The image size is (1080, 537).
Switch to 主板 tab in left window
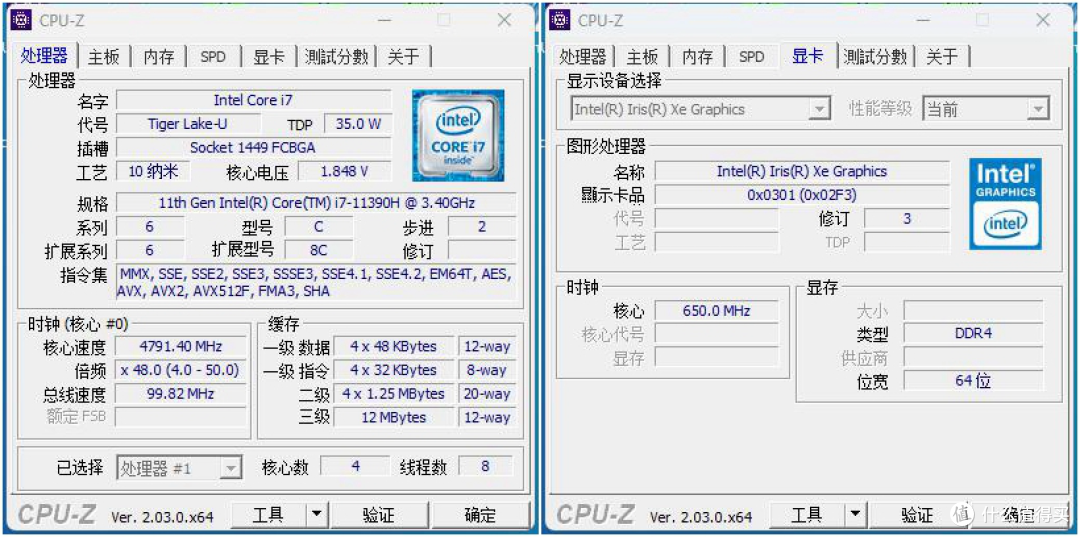(x=104, y=56)
